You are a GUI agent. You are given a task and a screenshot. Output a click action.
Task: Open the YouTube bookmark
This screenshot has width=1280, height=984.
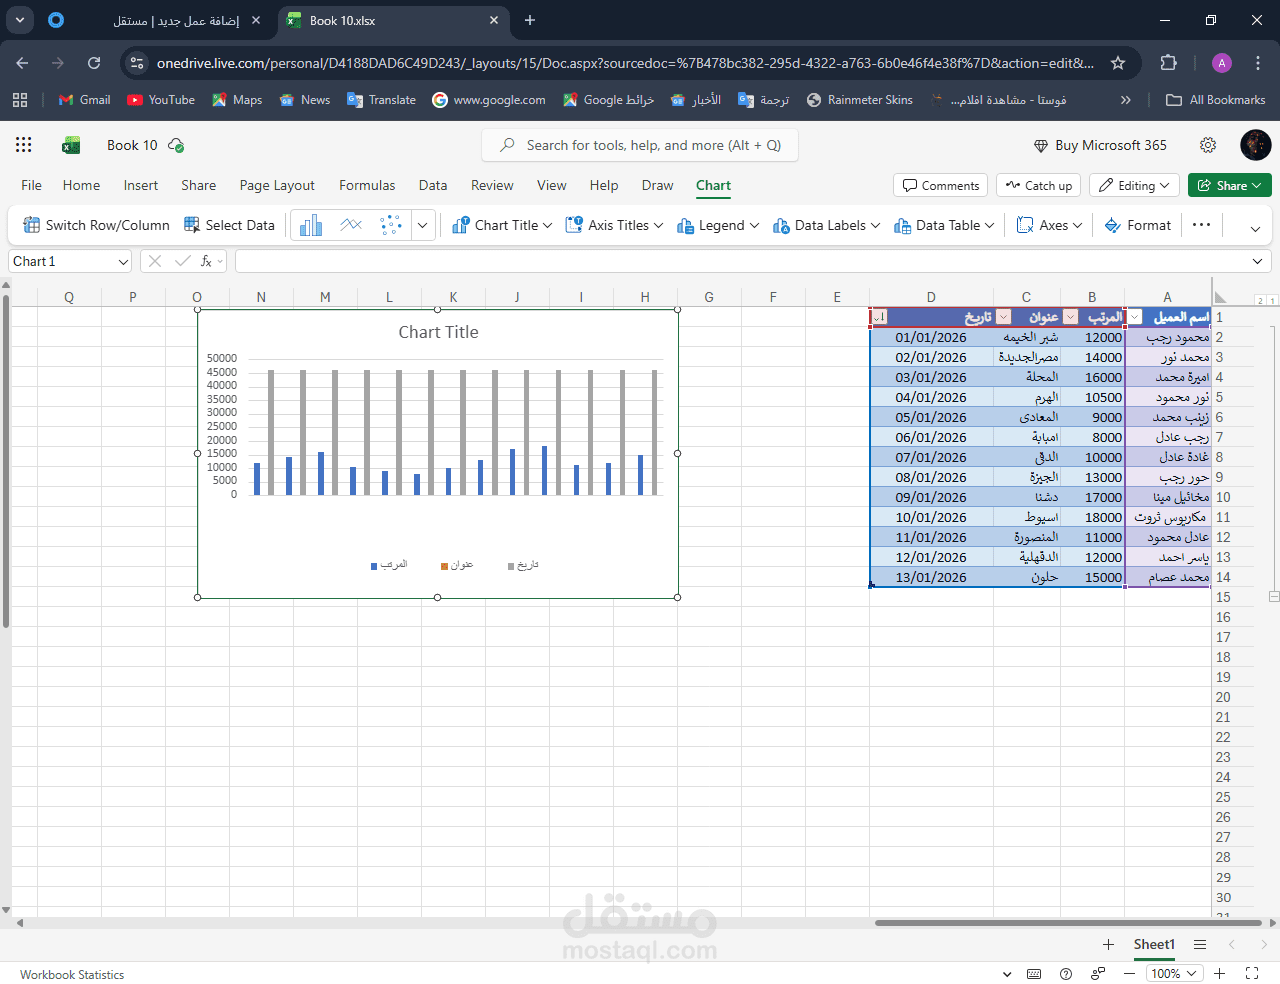click(161, 100)
